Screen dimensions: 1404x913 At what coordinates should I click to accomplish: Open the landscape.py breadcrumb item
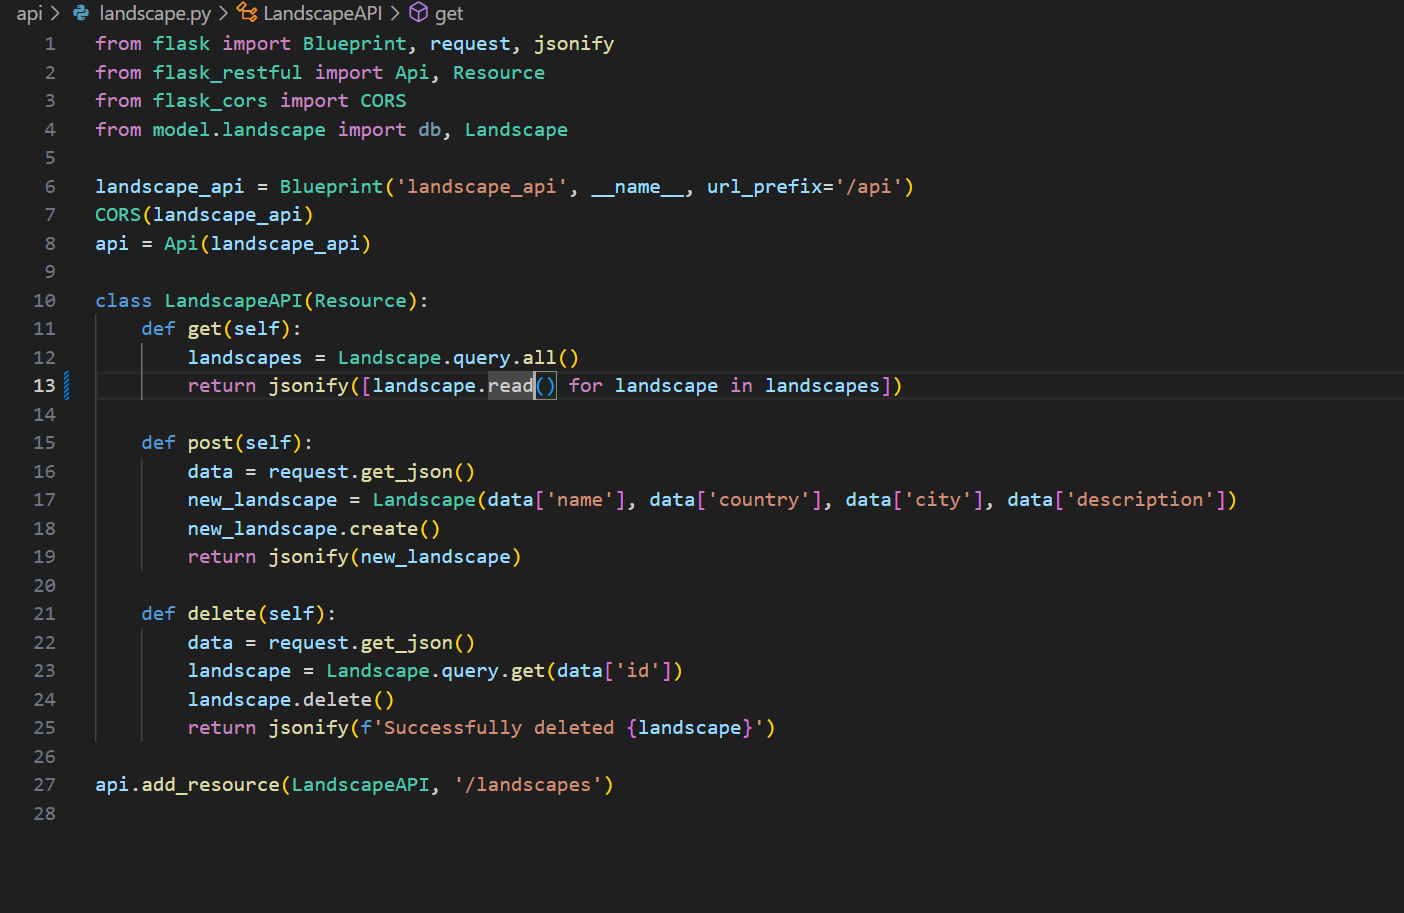(x=155, y=13)
